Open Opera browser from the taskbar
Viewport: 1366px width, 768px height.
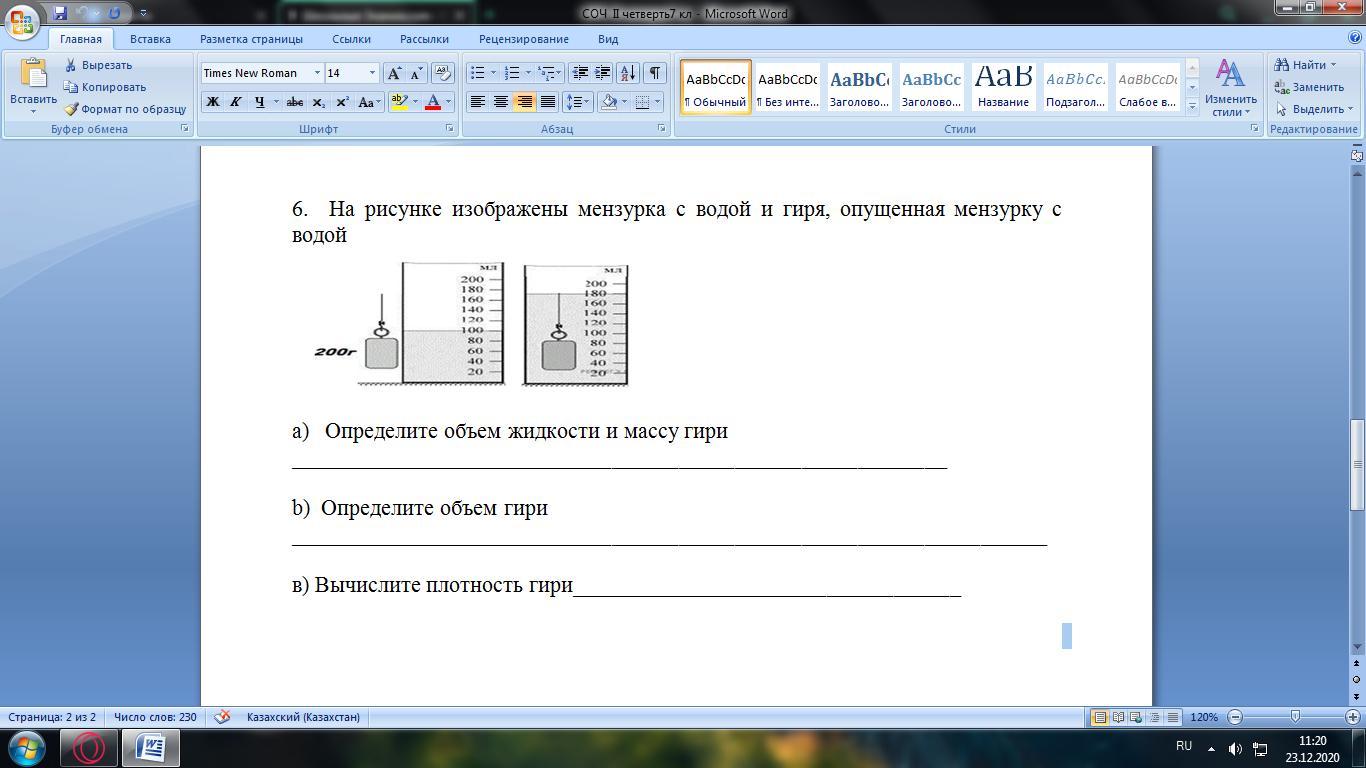pos(89,747)
